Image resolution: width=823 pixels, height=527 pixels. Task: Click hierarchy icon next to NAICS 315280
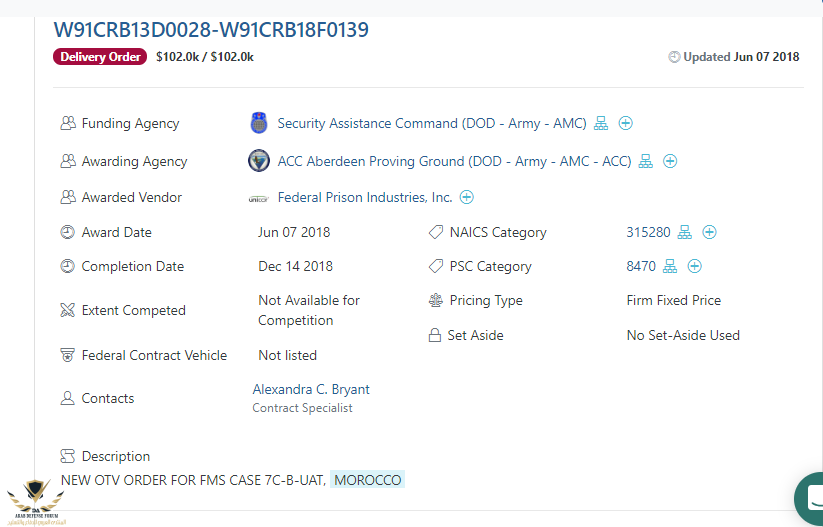[x=684, y=232]
